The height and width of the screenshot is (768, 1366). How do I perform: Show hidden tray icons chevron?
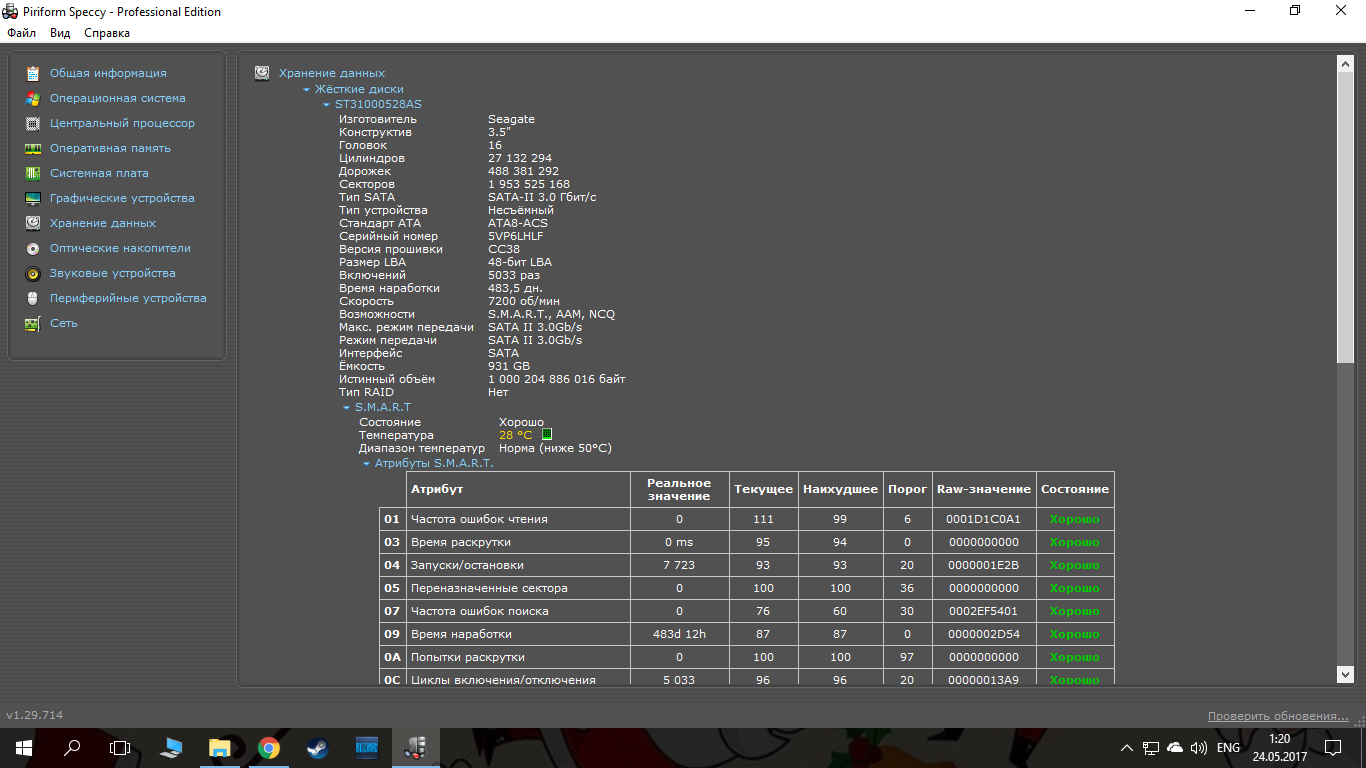[x=1127, y=747]
